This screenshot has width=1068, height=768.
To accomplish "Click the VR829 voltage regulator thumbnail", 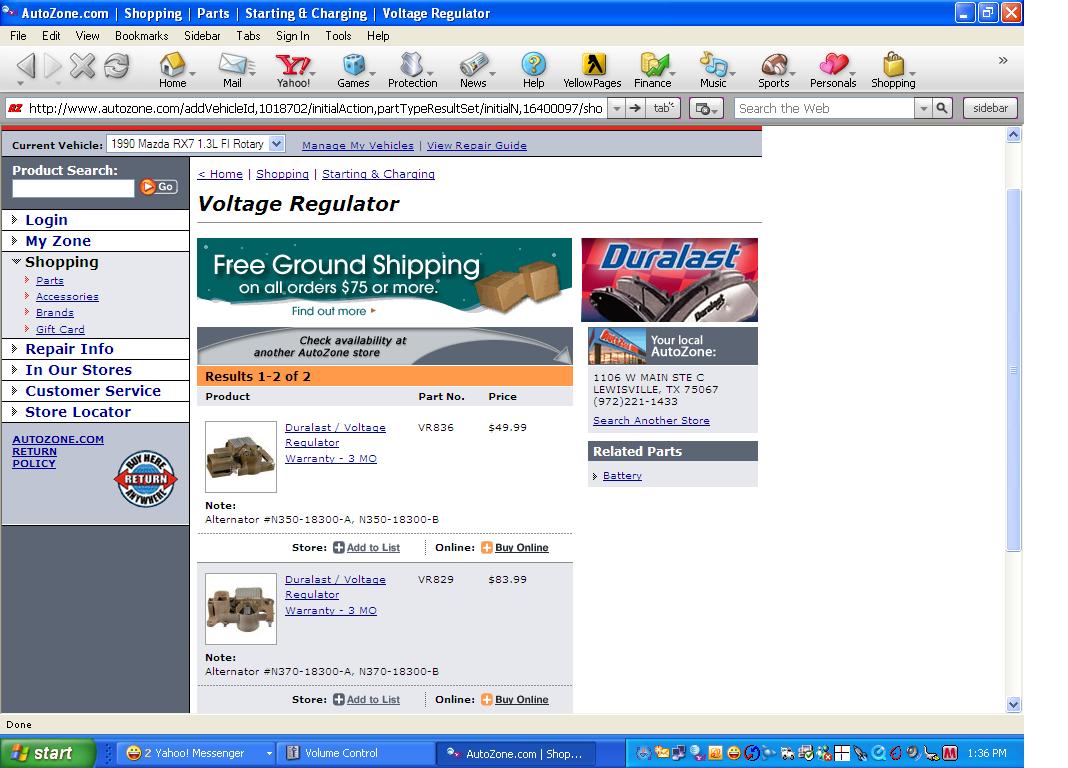I will (x=241, y=609).
